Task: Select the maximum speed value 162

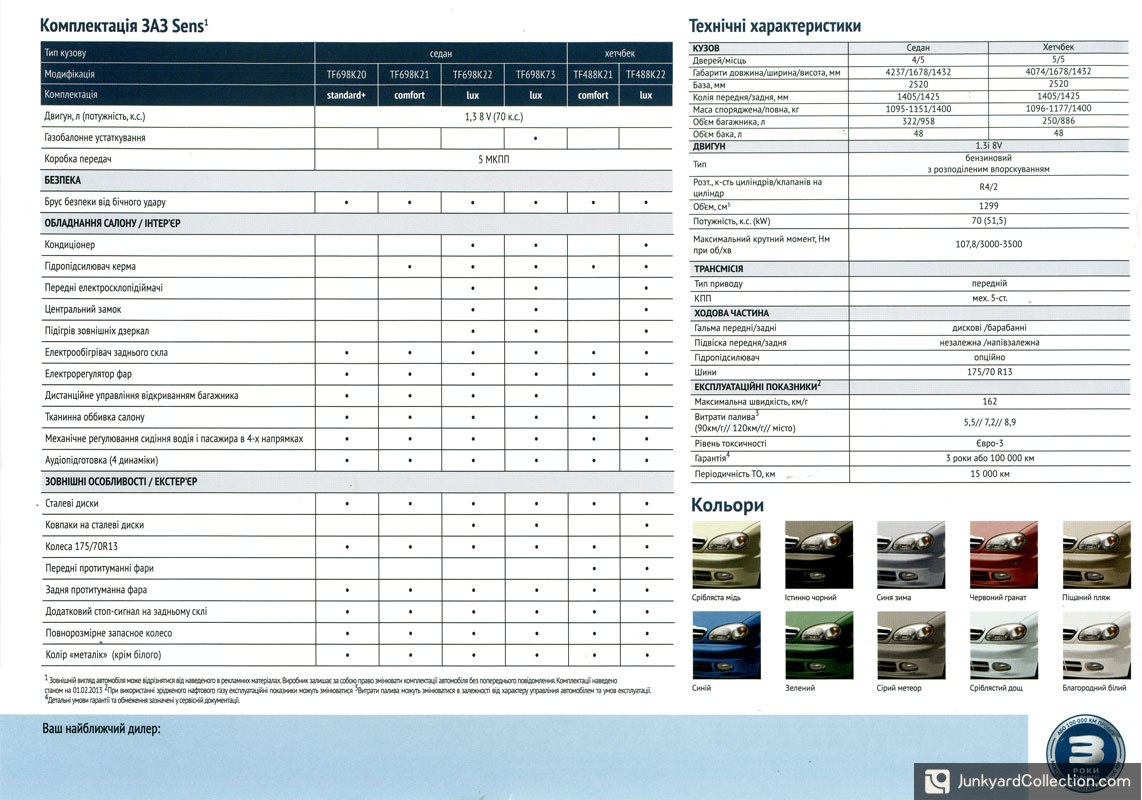Action: click(x=989, y=401)
